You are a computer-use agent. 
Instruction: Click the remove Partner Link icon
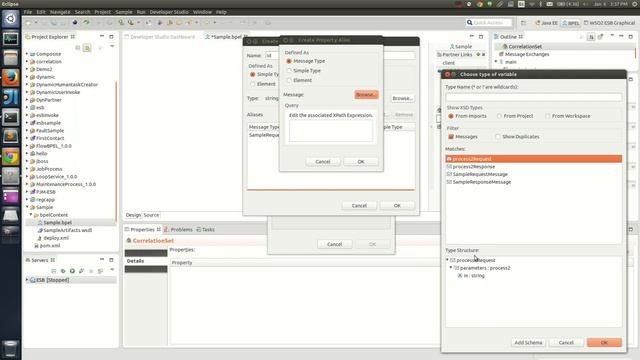[484, 54]
